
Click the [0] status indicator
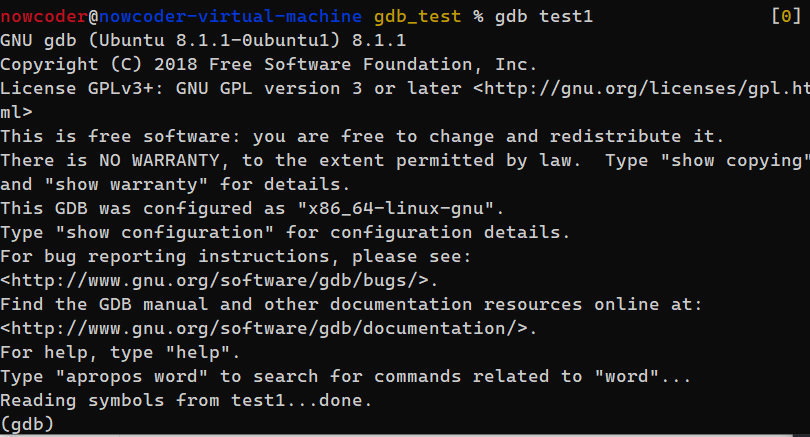(x=786, y=17)
